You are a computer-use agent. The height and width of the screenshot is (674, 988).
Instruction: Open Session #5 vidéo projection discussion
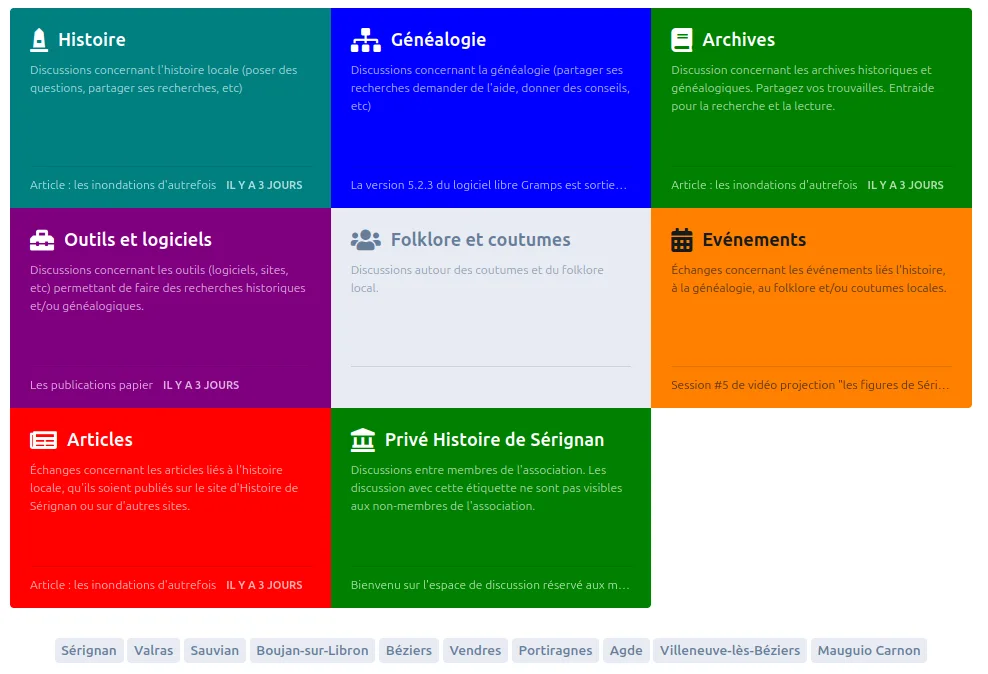(x=810, y=385)
